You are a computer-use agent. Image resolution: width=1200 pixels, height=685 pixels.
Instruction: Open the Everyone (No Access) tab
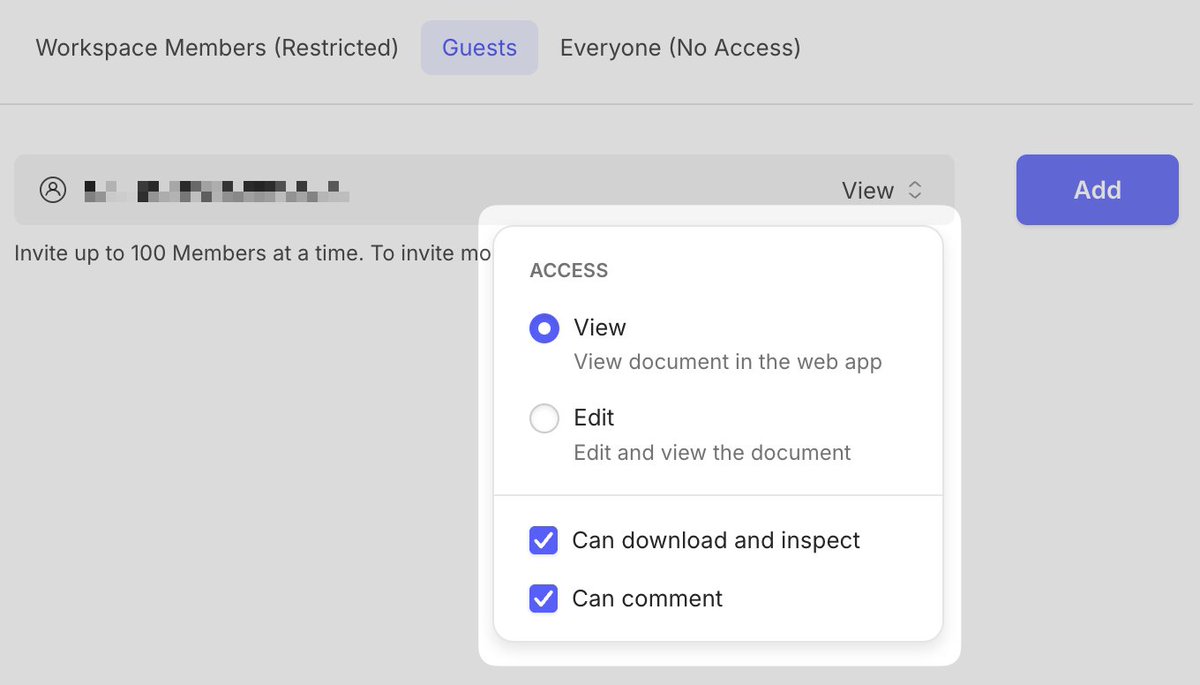point(680,47)
